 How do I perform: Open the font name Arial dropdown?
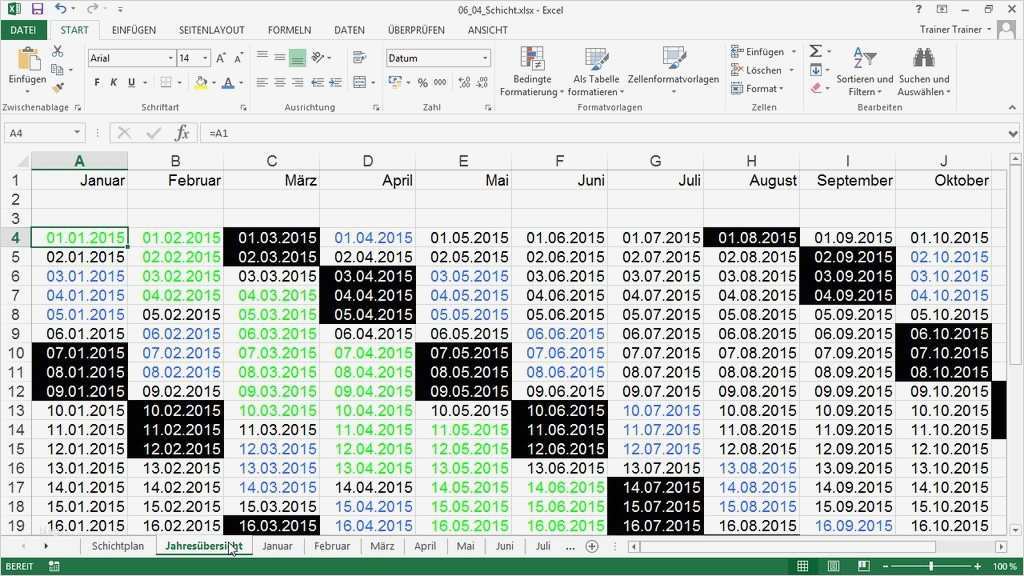tap(170, 58)
